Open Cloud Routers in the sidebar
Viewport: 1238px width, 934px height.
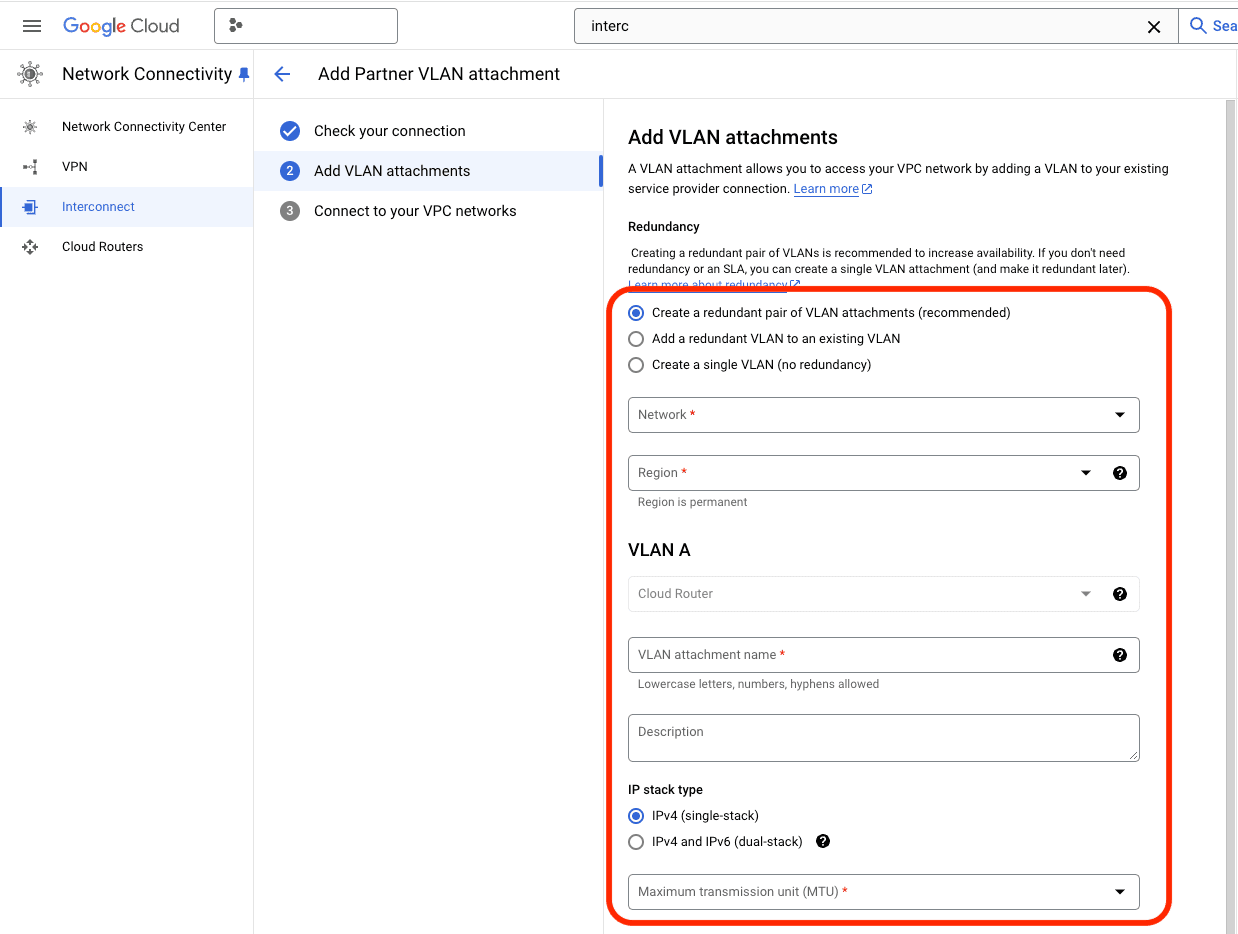click(x=103, y=246)
